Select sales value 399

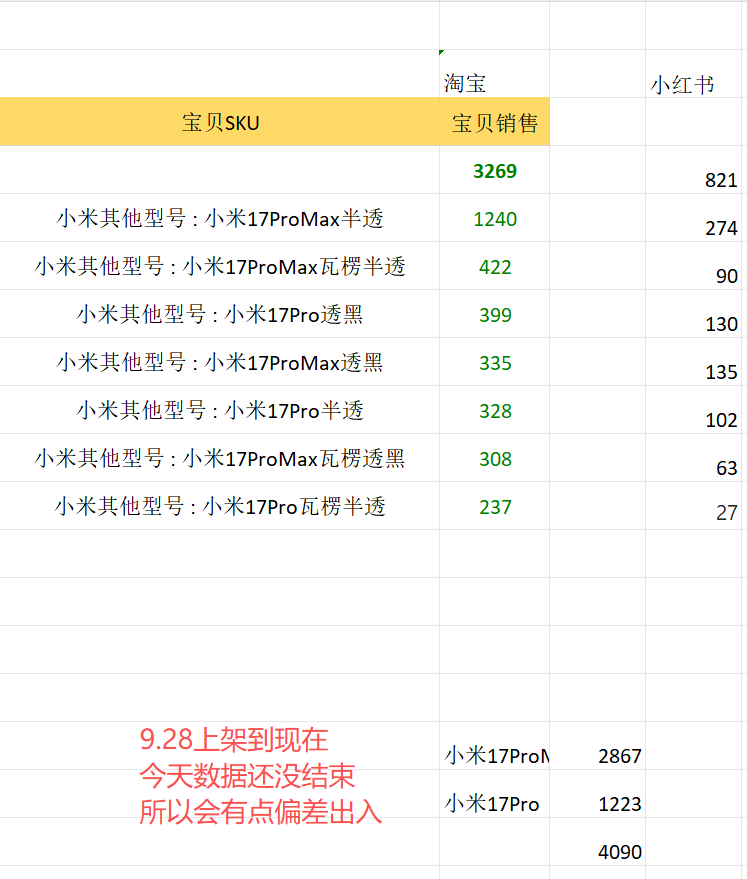tap(494, 314)
